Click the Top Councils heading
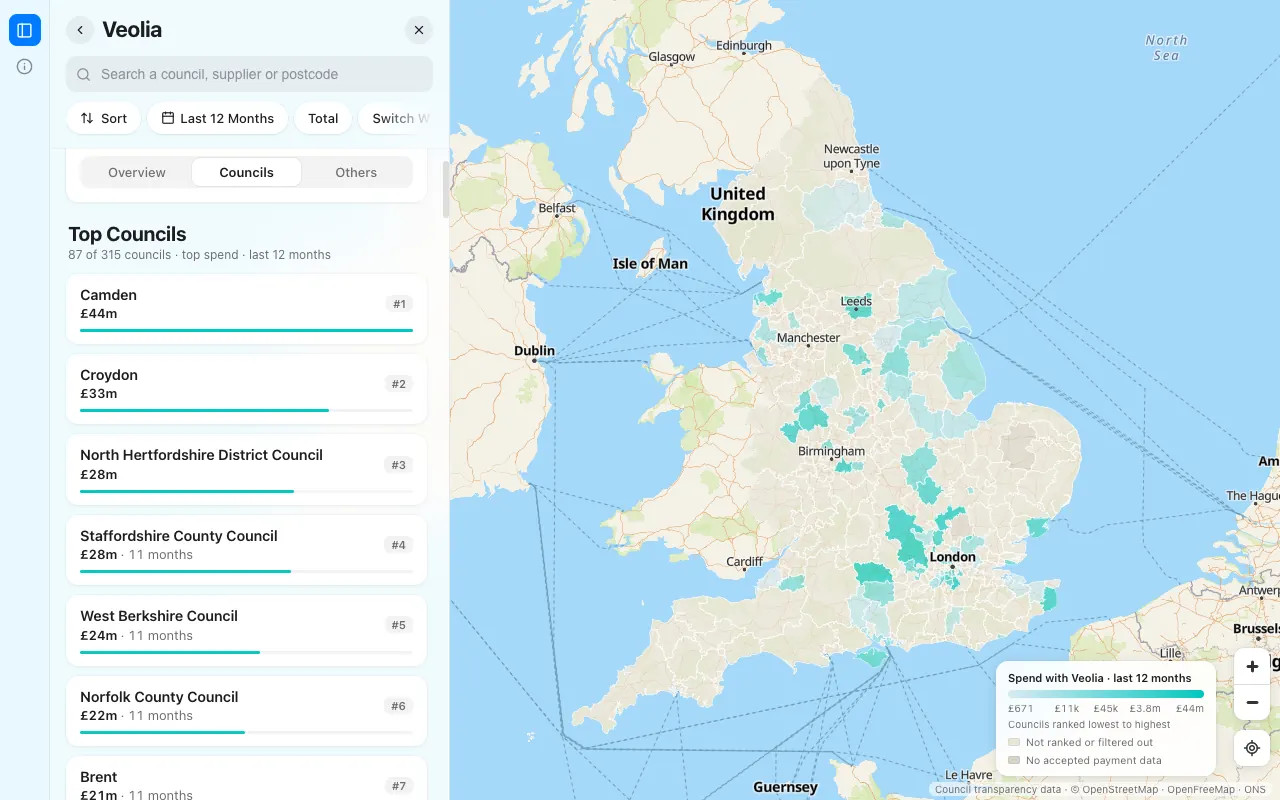Image resolution: width=1280 pixels, height=800 pixels. point(127,234)
